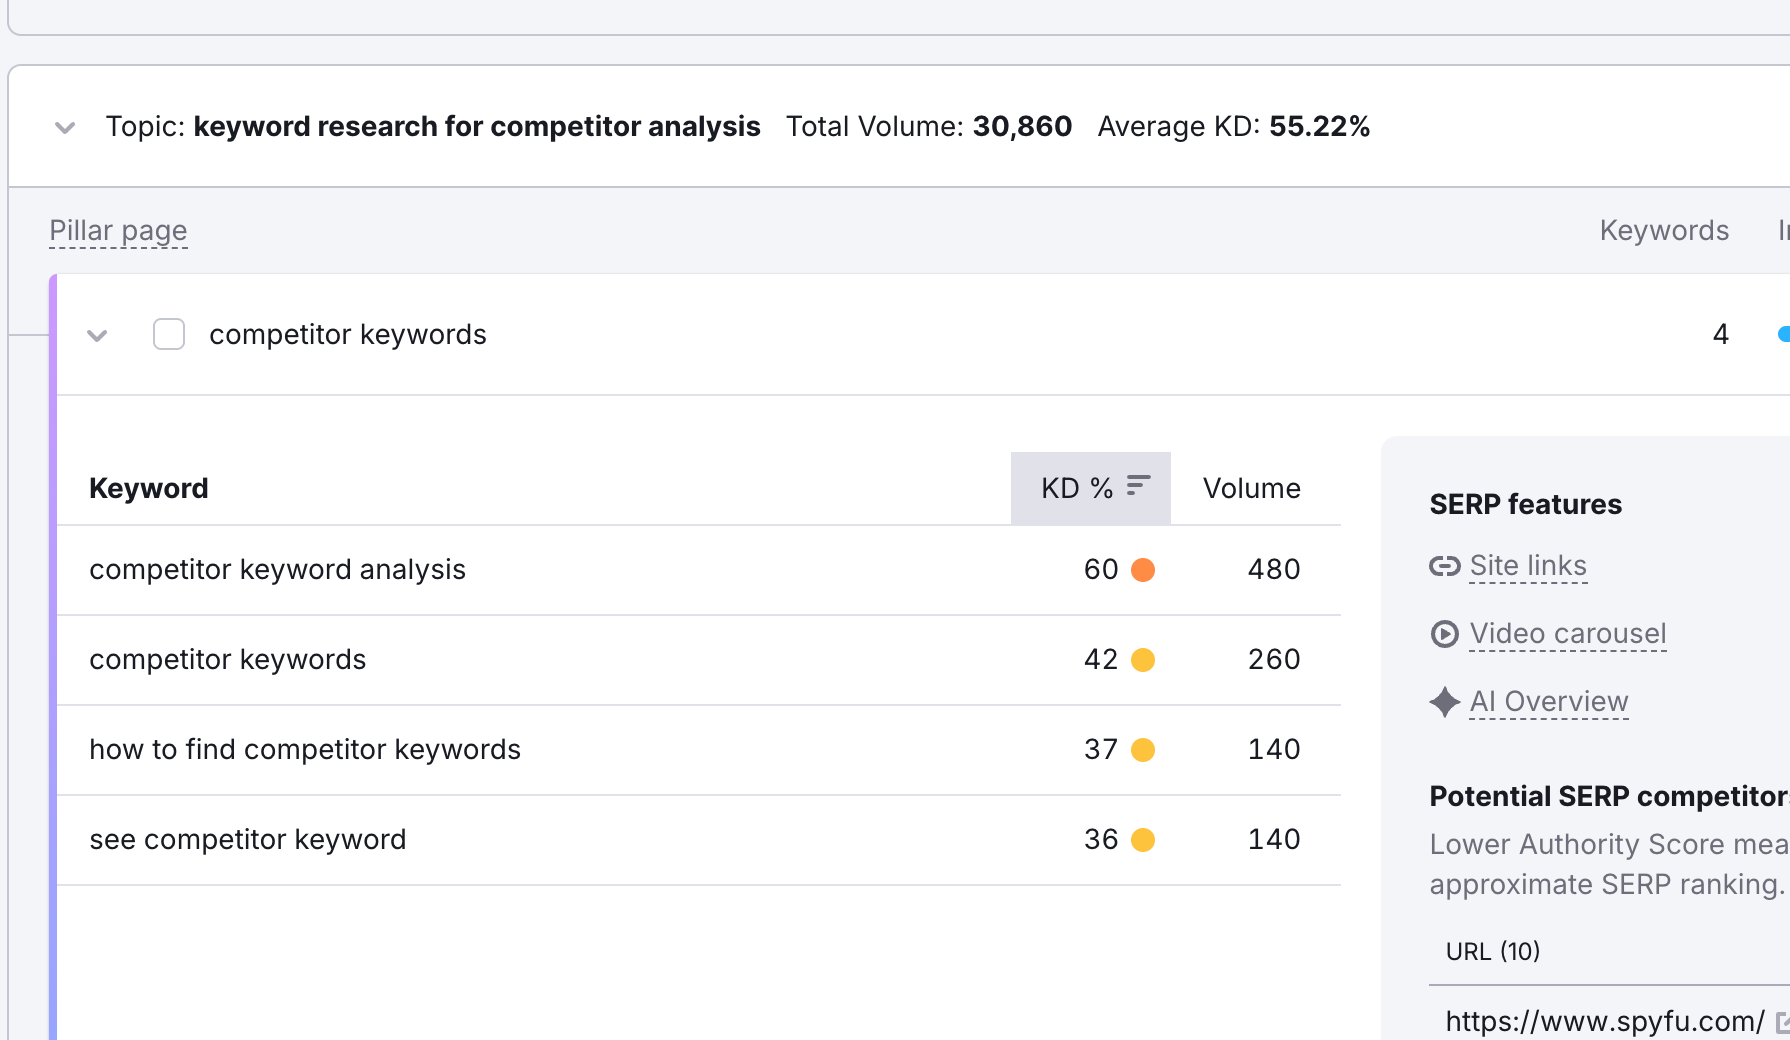
Task: Click the Site links chain icon
Action: click(1444, 566)
